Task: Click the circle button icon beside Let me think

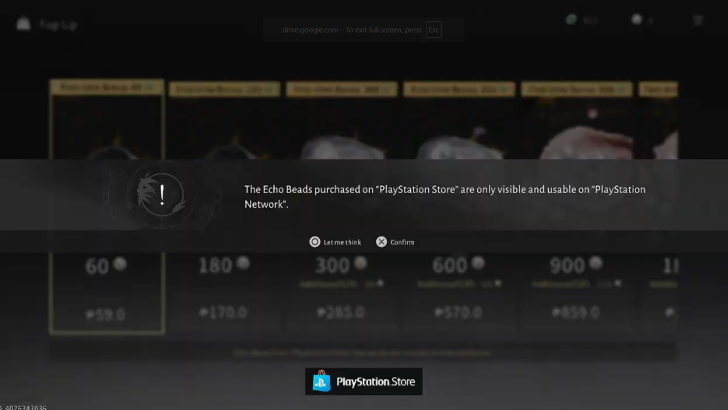Action: 315,242
